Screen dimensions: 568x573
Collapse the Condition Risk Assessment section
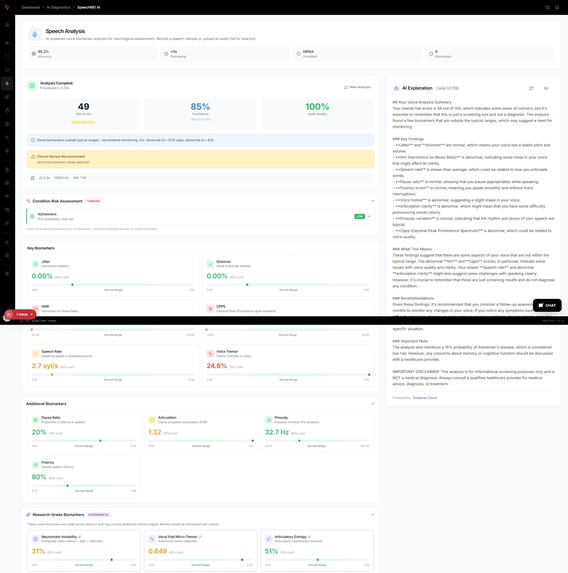coord(372,201)
